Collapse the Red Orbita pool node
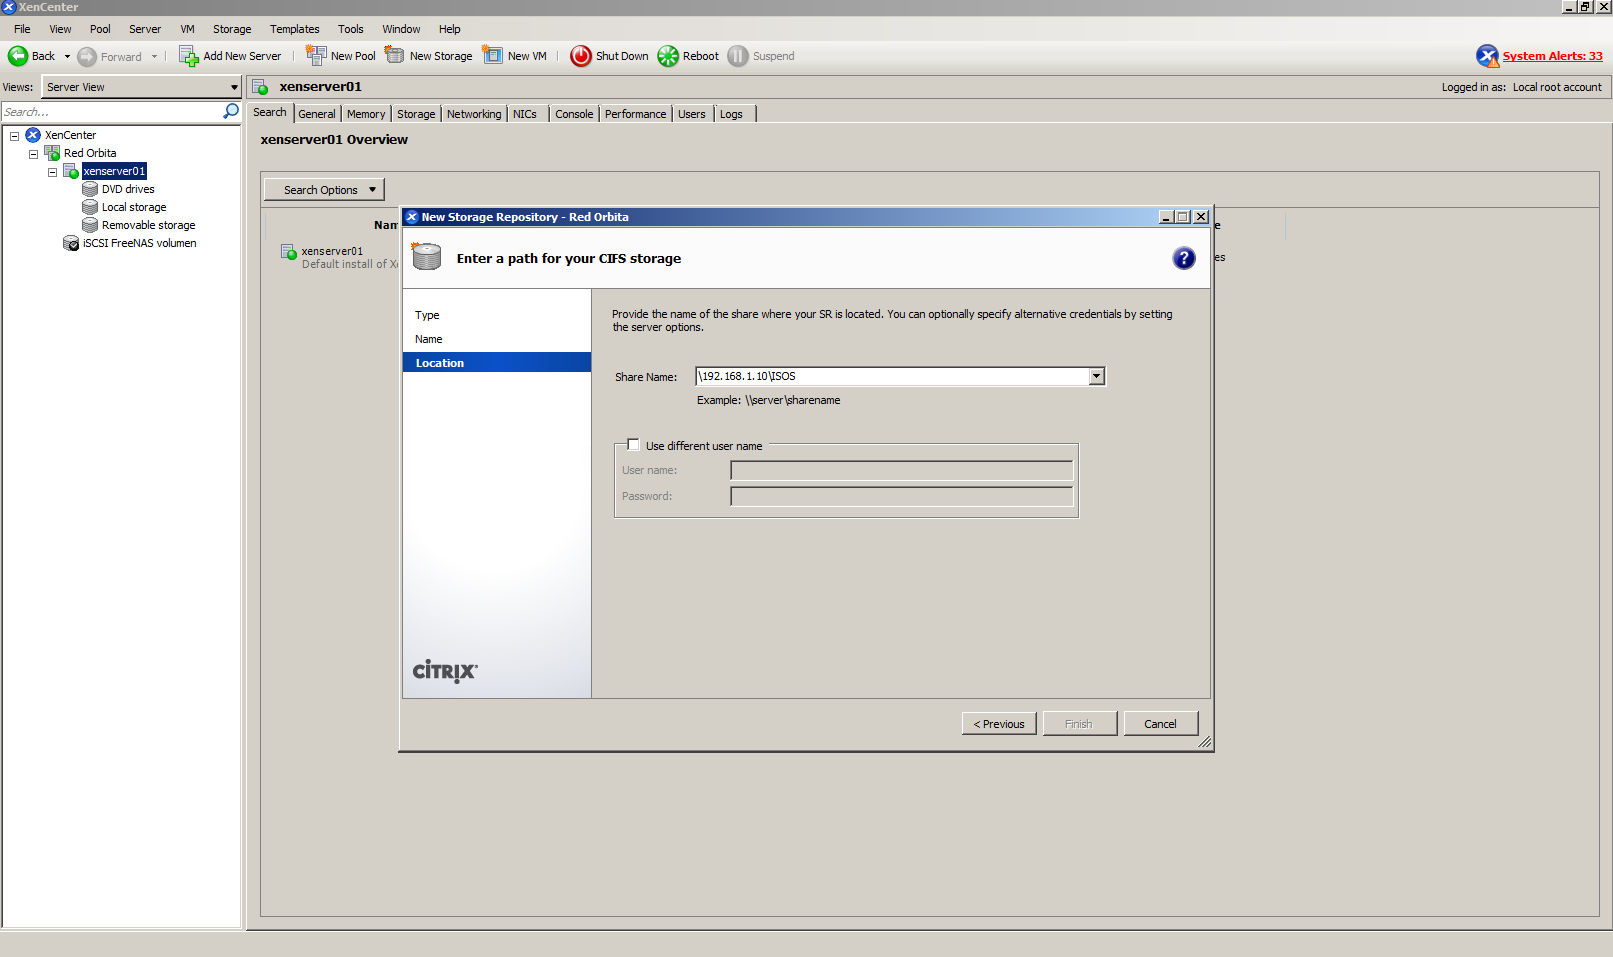The height and width of the screenshot is (957, 1613). (33, 154)
